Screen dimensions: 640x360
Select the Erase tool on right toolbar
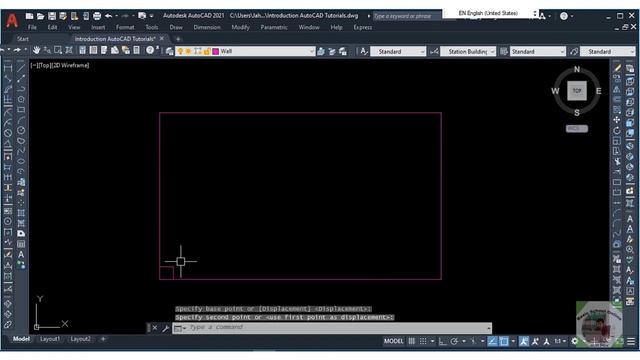tap(617, 68)
